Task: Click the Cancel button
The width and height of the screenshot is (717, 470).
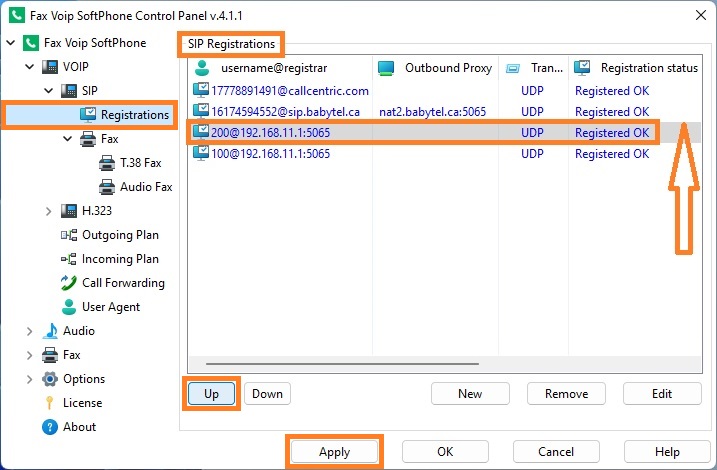Action: pos(556,452)
